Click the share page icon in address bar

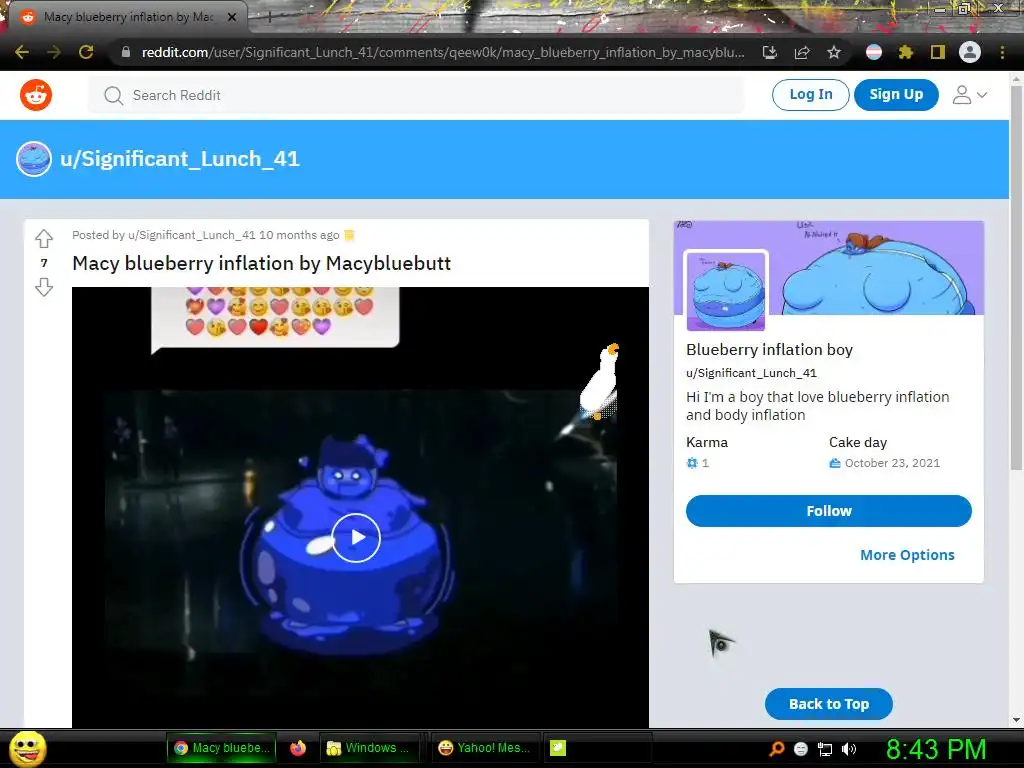pyautogui.click(x=802, y=52)
